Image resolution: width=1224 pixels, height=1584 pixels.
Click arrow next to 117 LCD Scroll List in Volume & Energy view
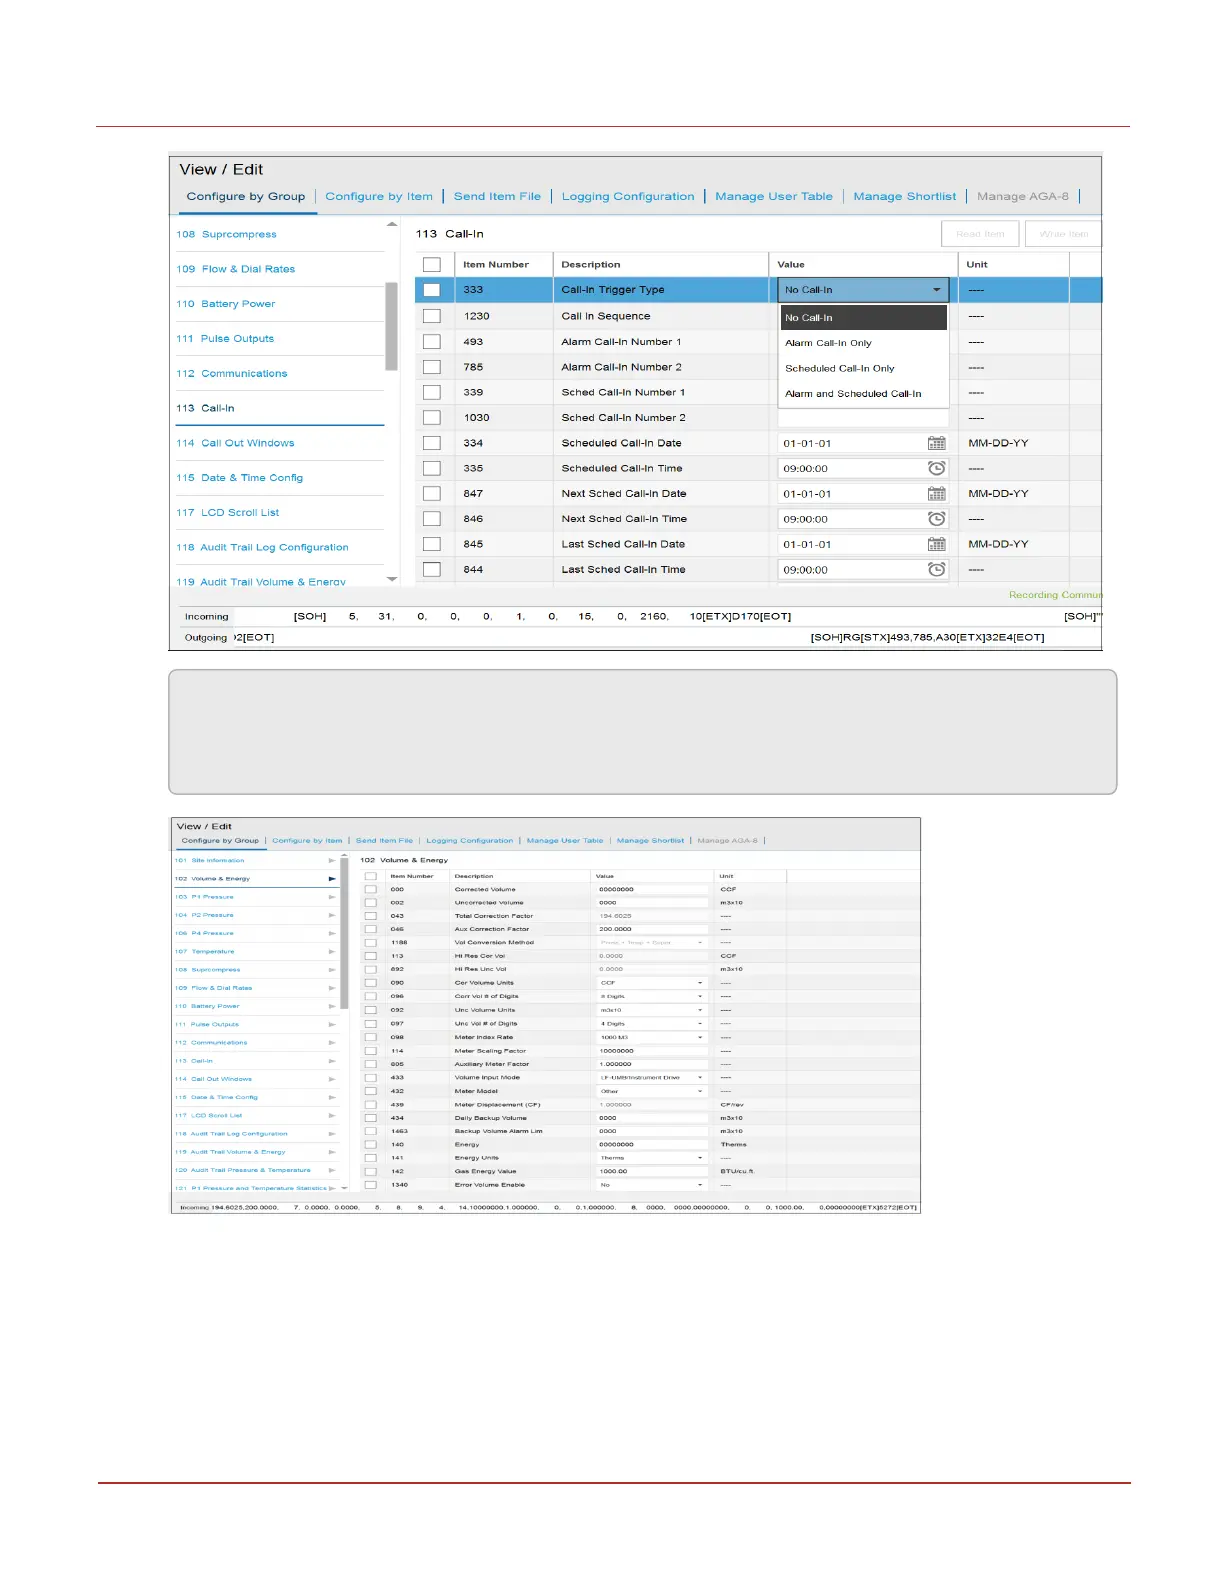coord(332,1115)
